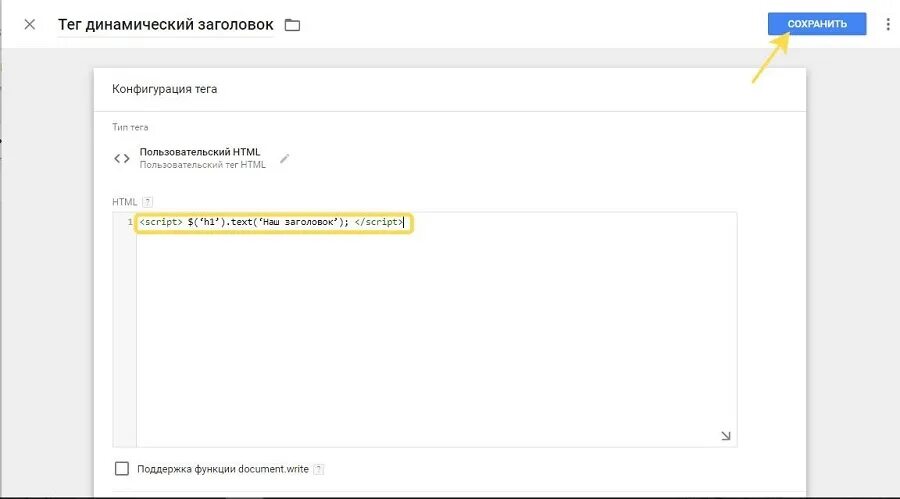The image size is (900, 499).
Task: Click the folder icon next to the tag name
Action: click(292, 25)
